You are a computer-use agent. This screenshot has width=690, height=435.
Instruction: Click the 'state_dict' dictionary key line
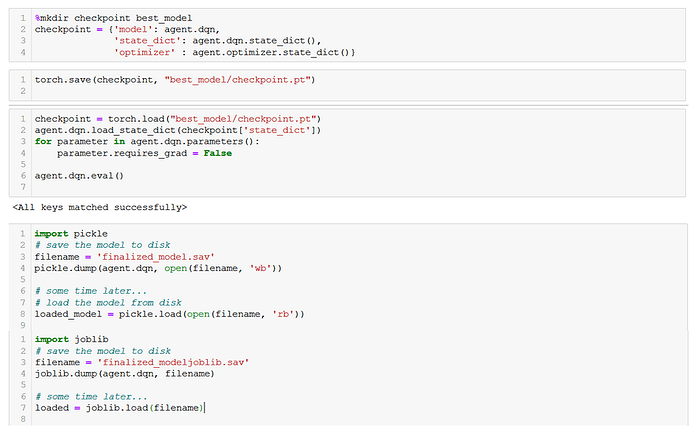(x=212, y=41)
